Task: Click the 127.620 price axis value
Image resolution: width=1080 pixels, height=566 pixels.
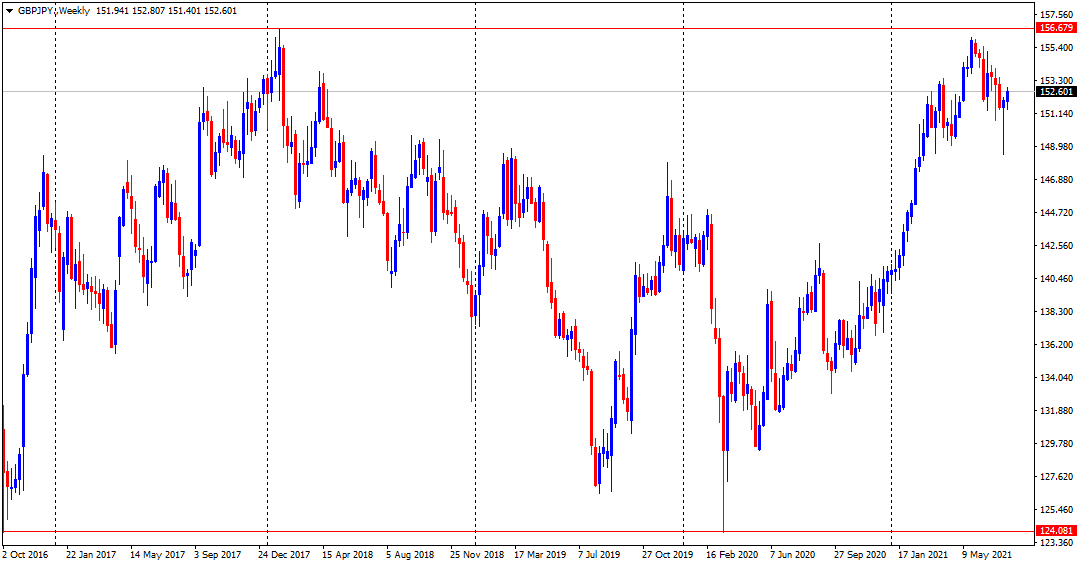Action: (1057, 477)
